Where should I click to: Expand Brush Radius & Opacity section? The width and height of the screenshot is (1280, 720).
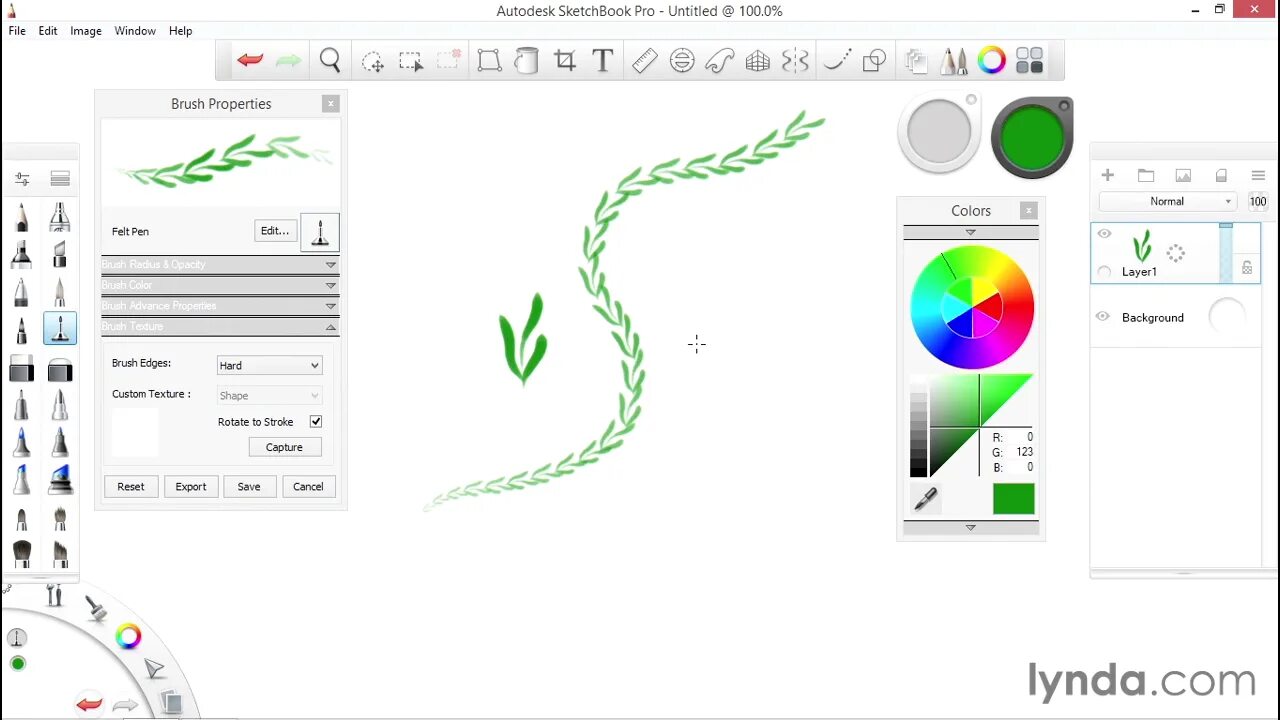[x=220, y=264]
